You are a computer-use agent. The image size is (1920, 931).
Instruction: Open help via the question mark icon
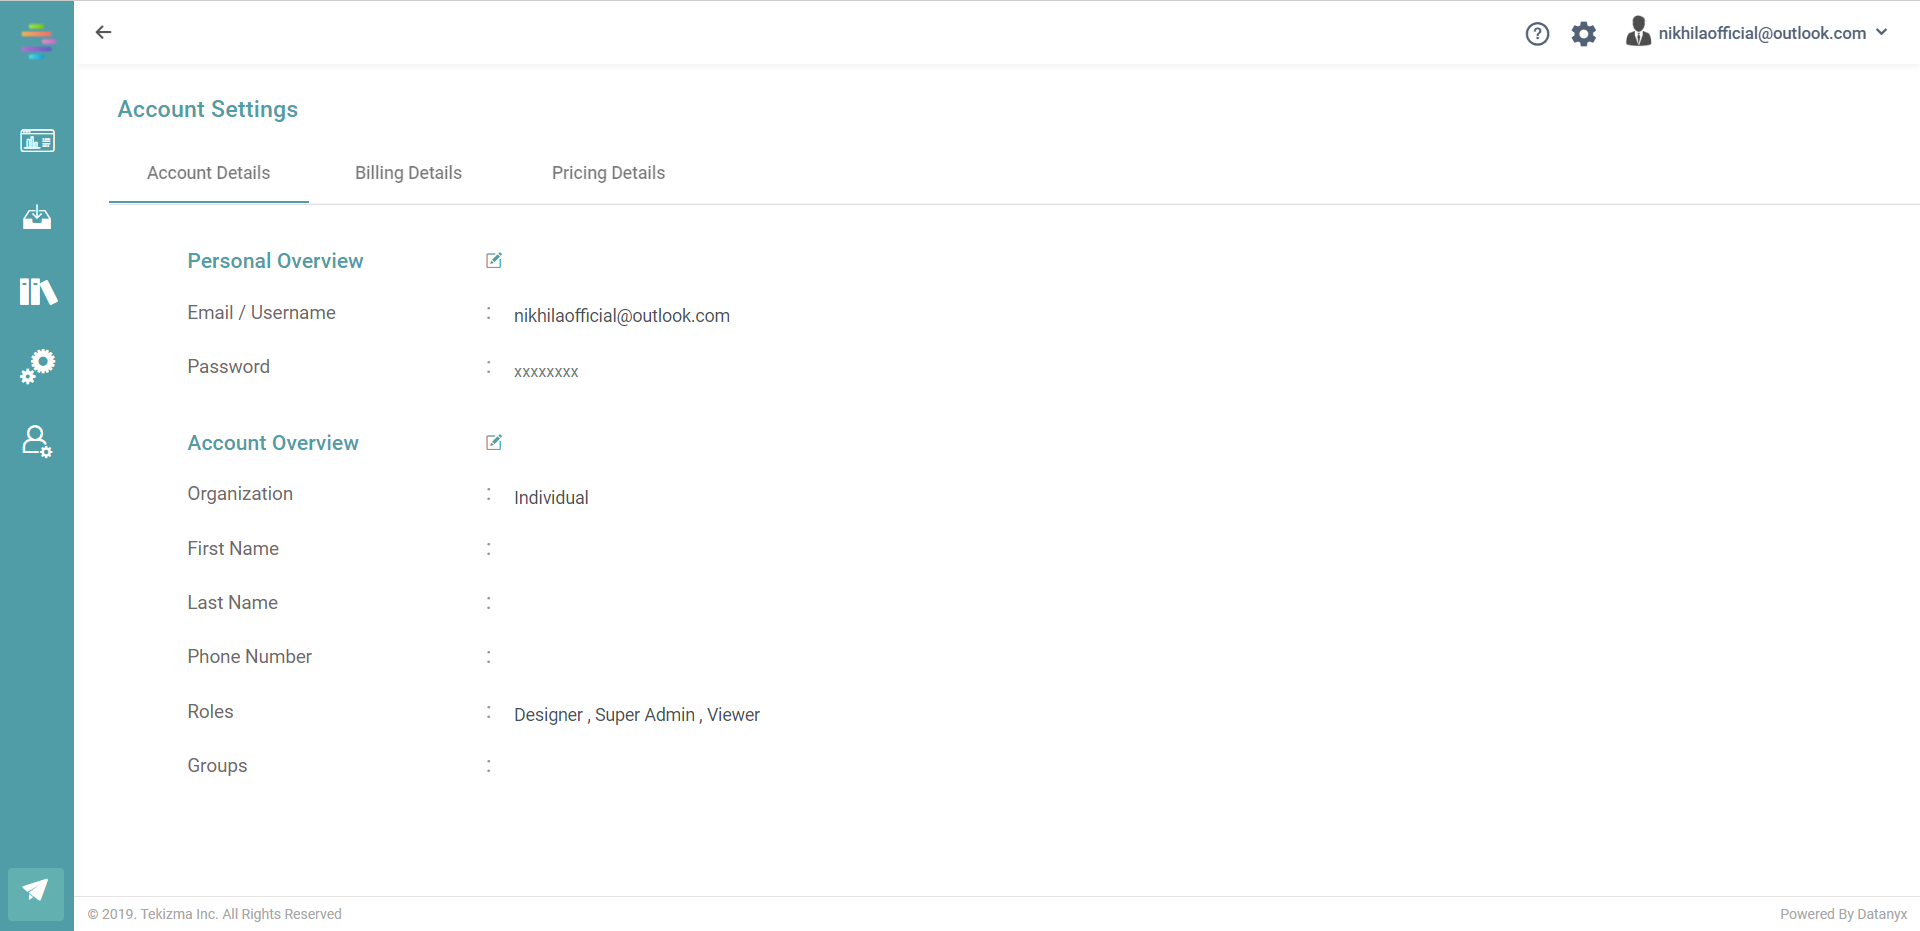1537,34
